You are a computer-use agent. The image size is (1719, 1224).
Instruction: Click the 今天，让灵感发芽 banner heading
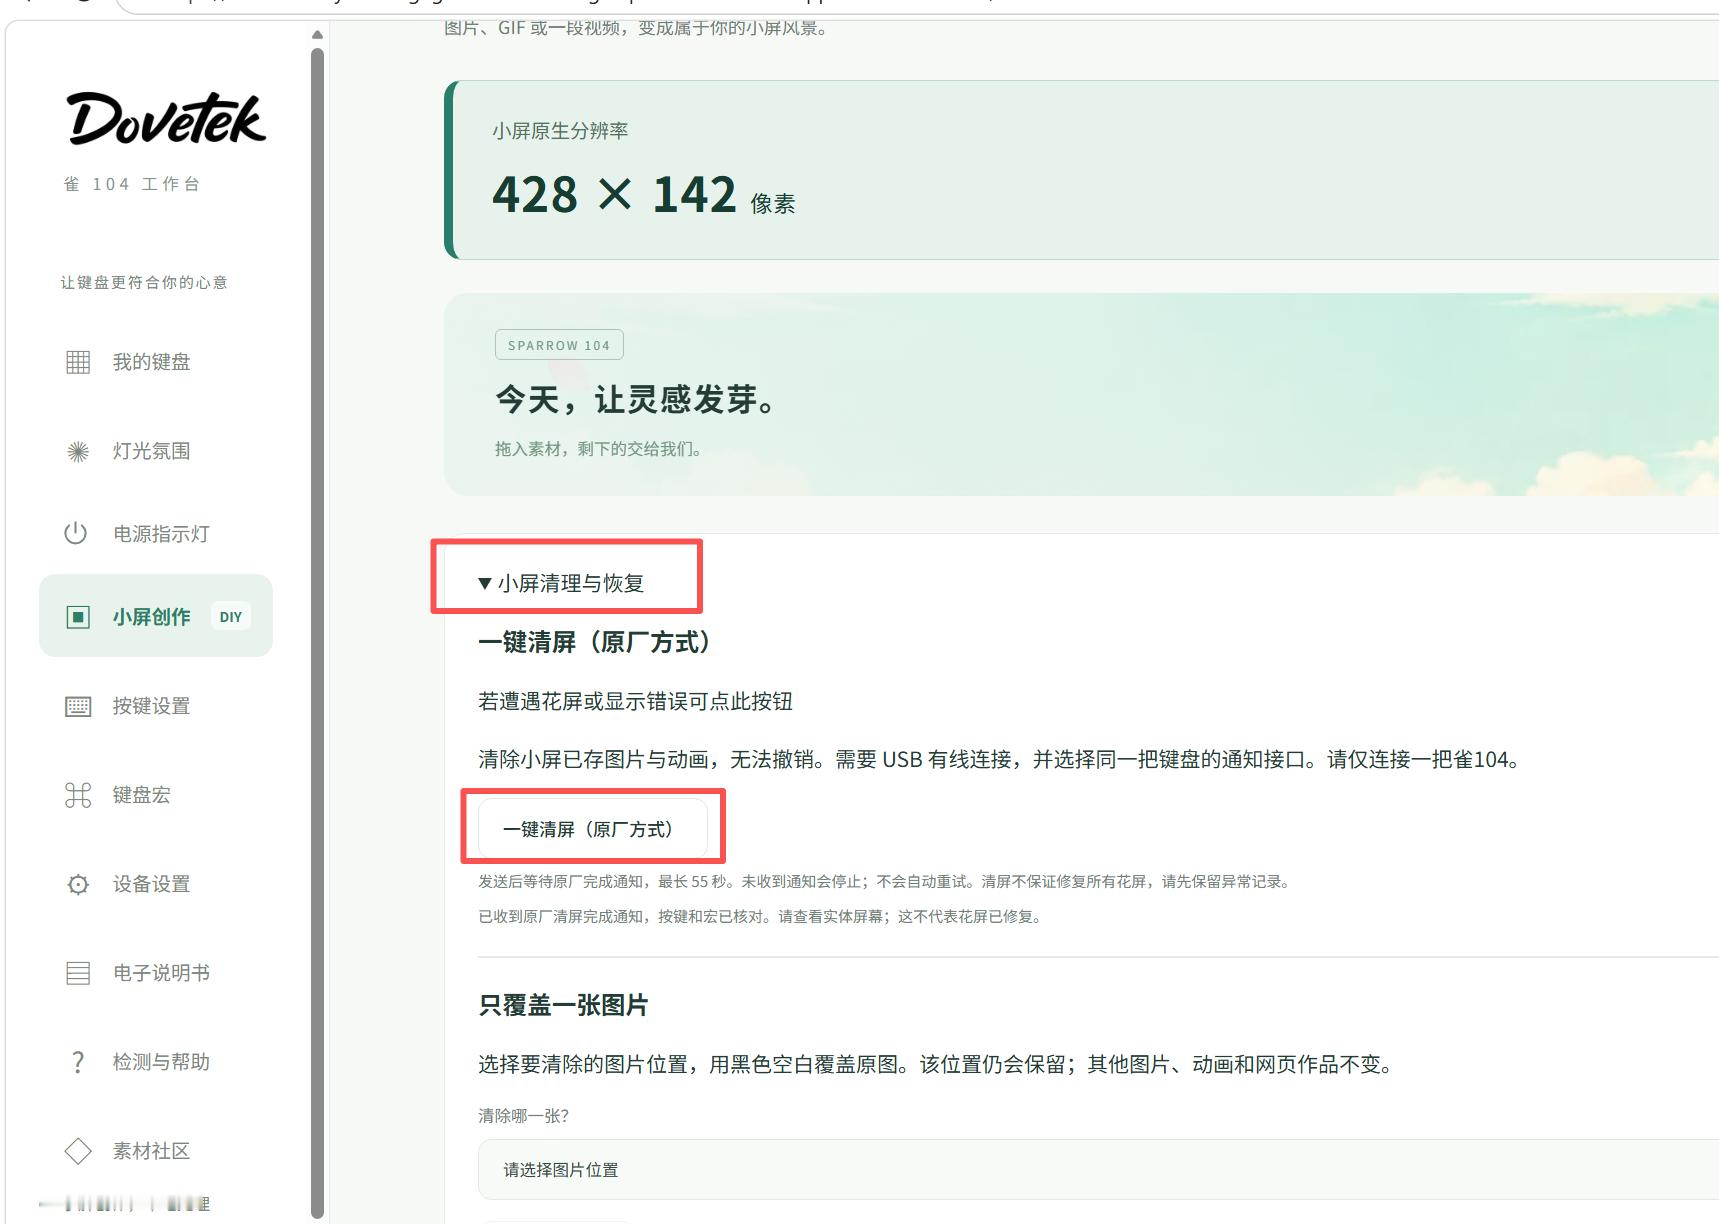[x=636, y=400]
